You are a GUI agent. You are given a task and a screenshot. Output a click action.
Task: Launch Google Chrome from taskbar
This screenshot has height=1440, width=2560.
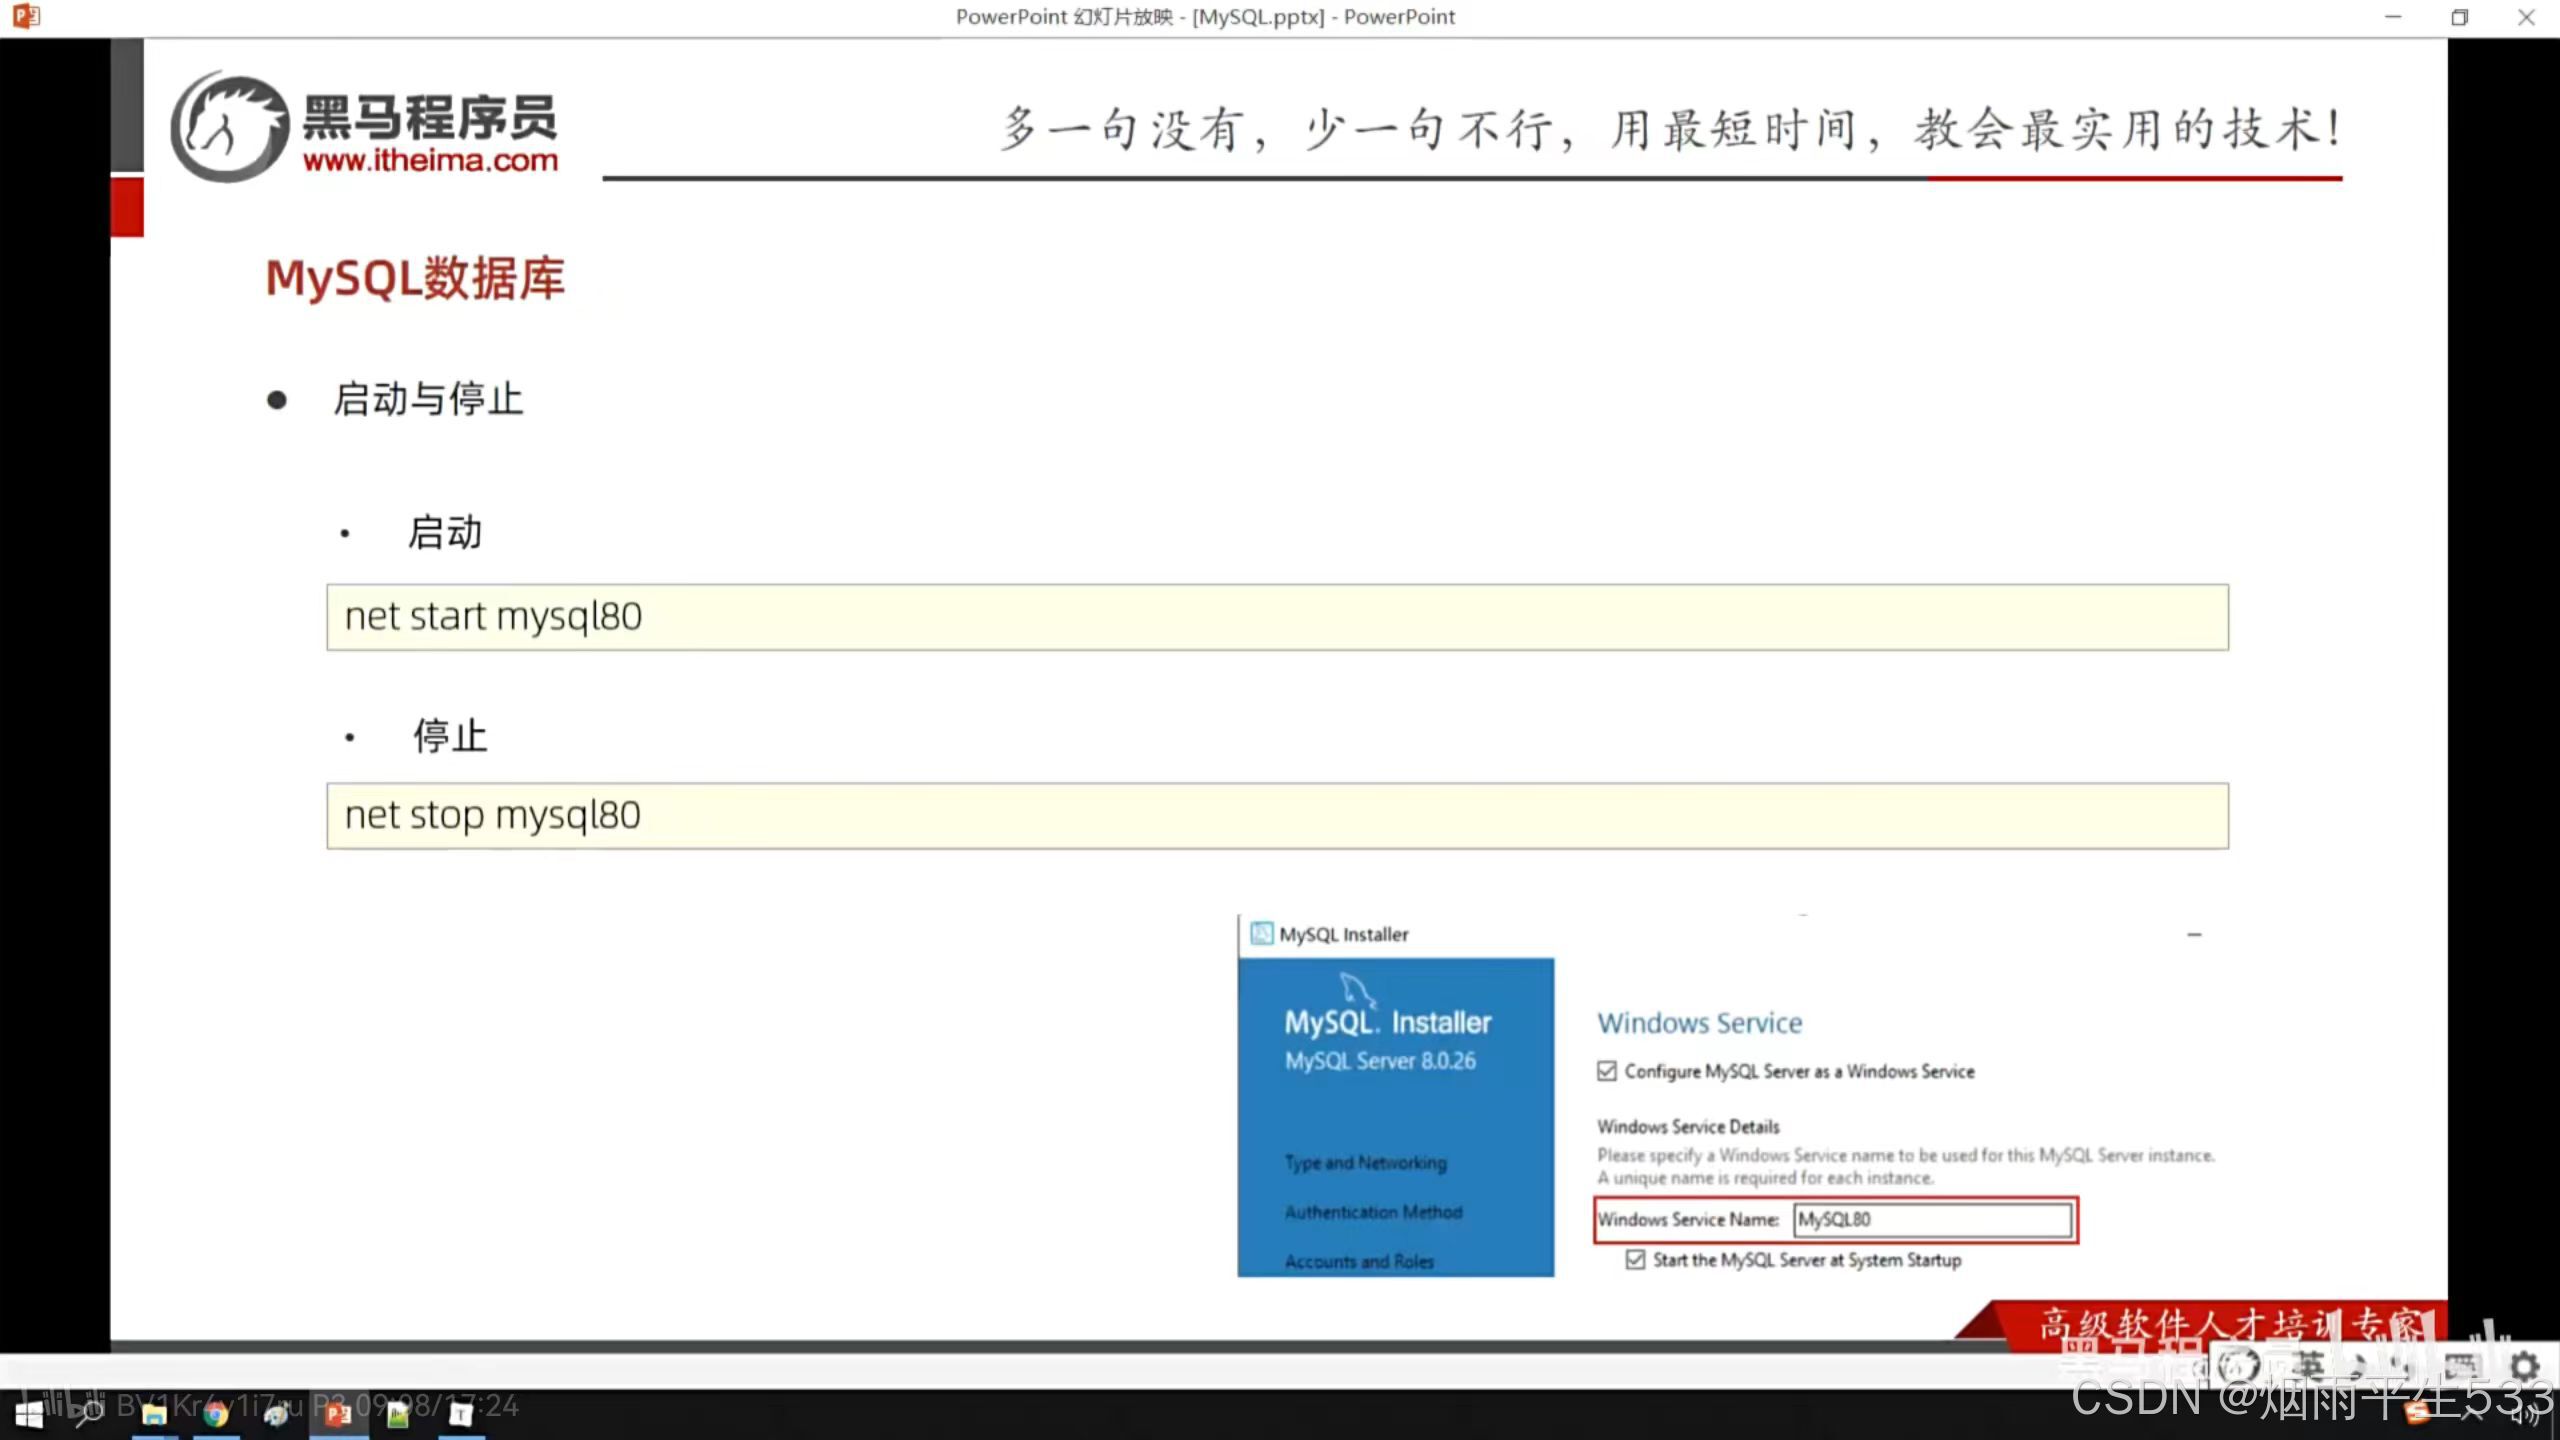[216, 1414]
